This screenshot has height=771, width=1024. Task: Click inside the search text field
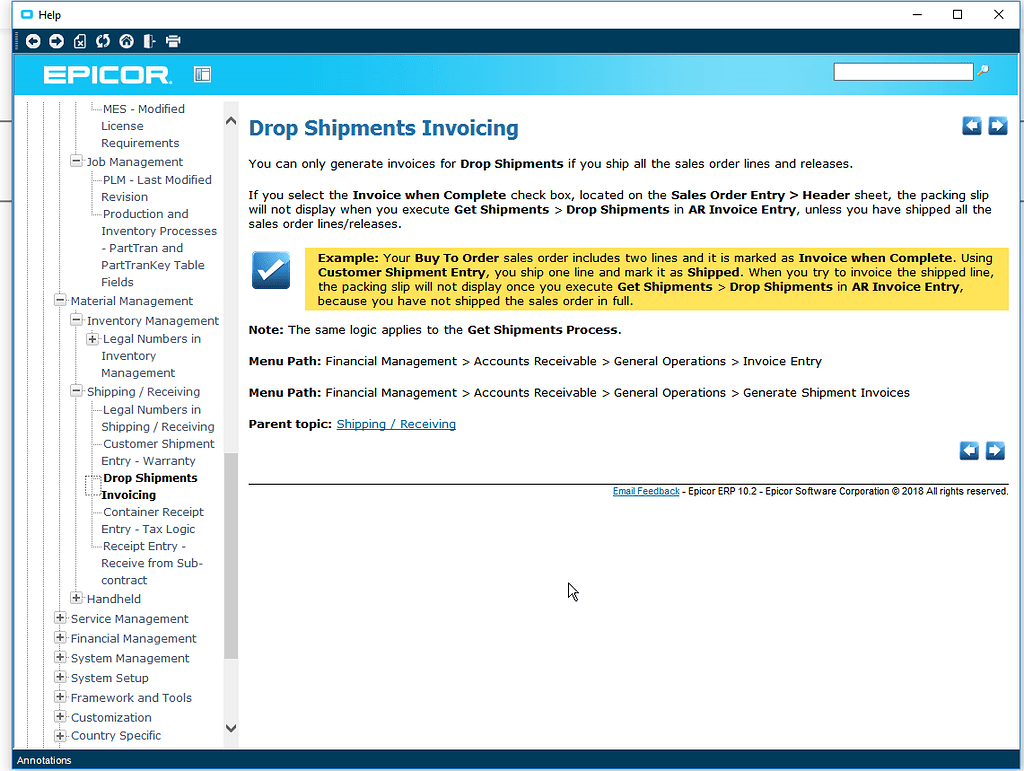(900, 71)
